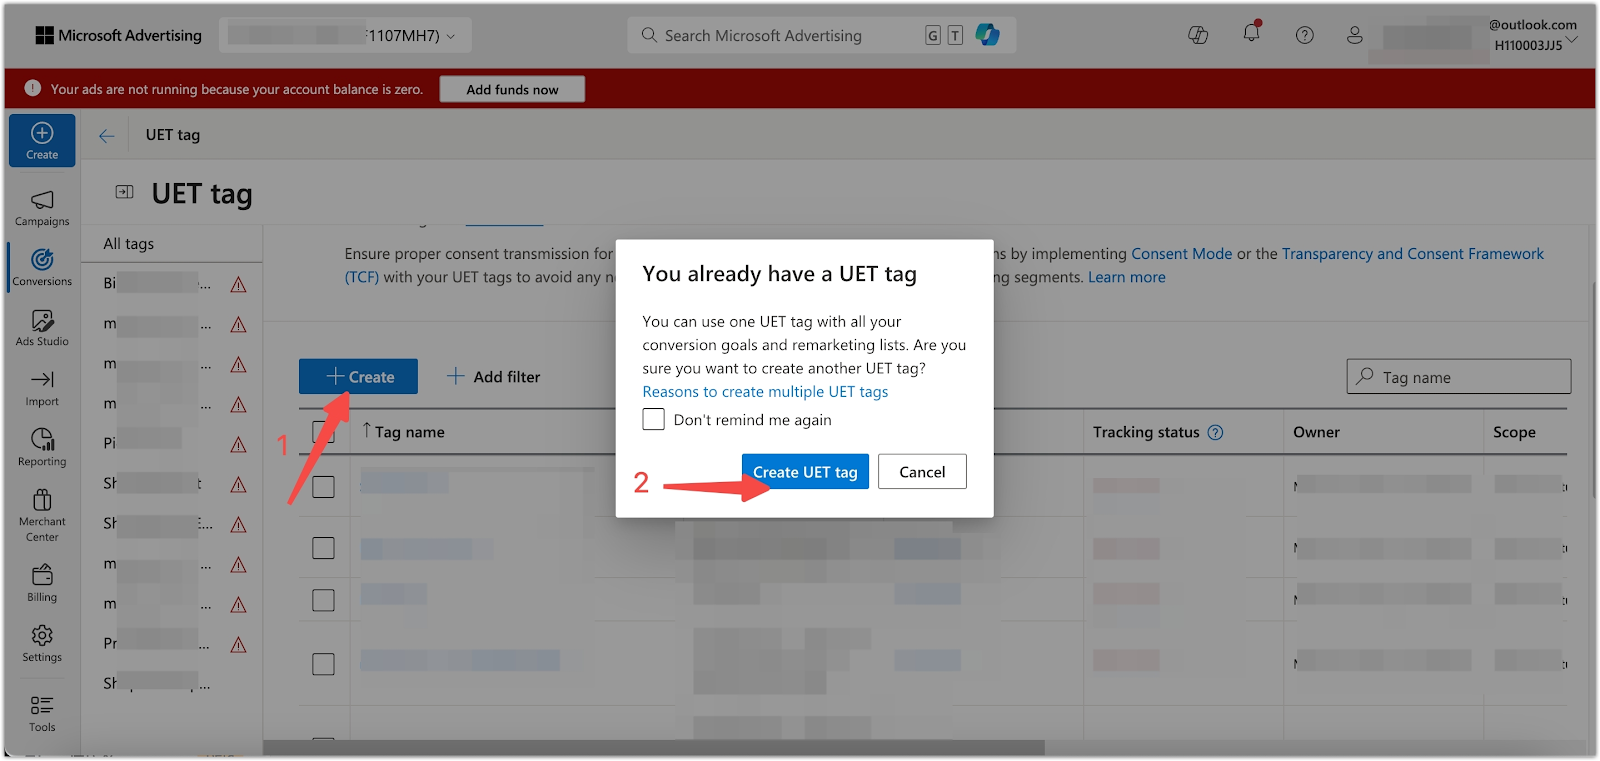The width and height of the screenshot is (1600, 761).
Task: Select the fourth table row checkbox
Action: [323, 664]
